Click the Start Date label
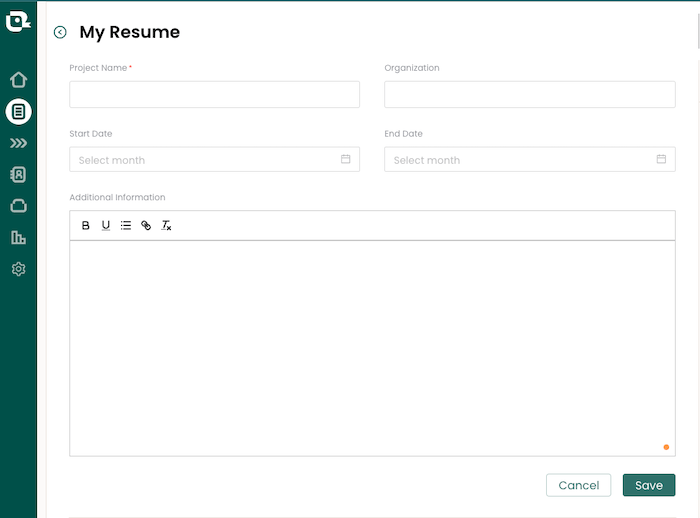700x518 pixels. (x=91, y=134)
